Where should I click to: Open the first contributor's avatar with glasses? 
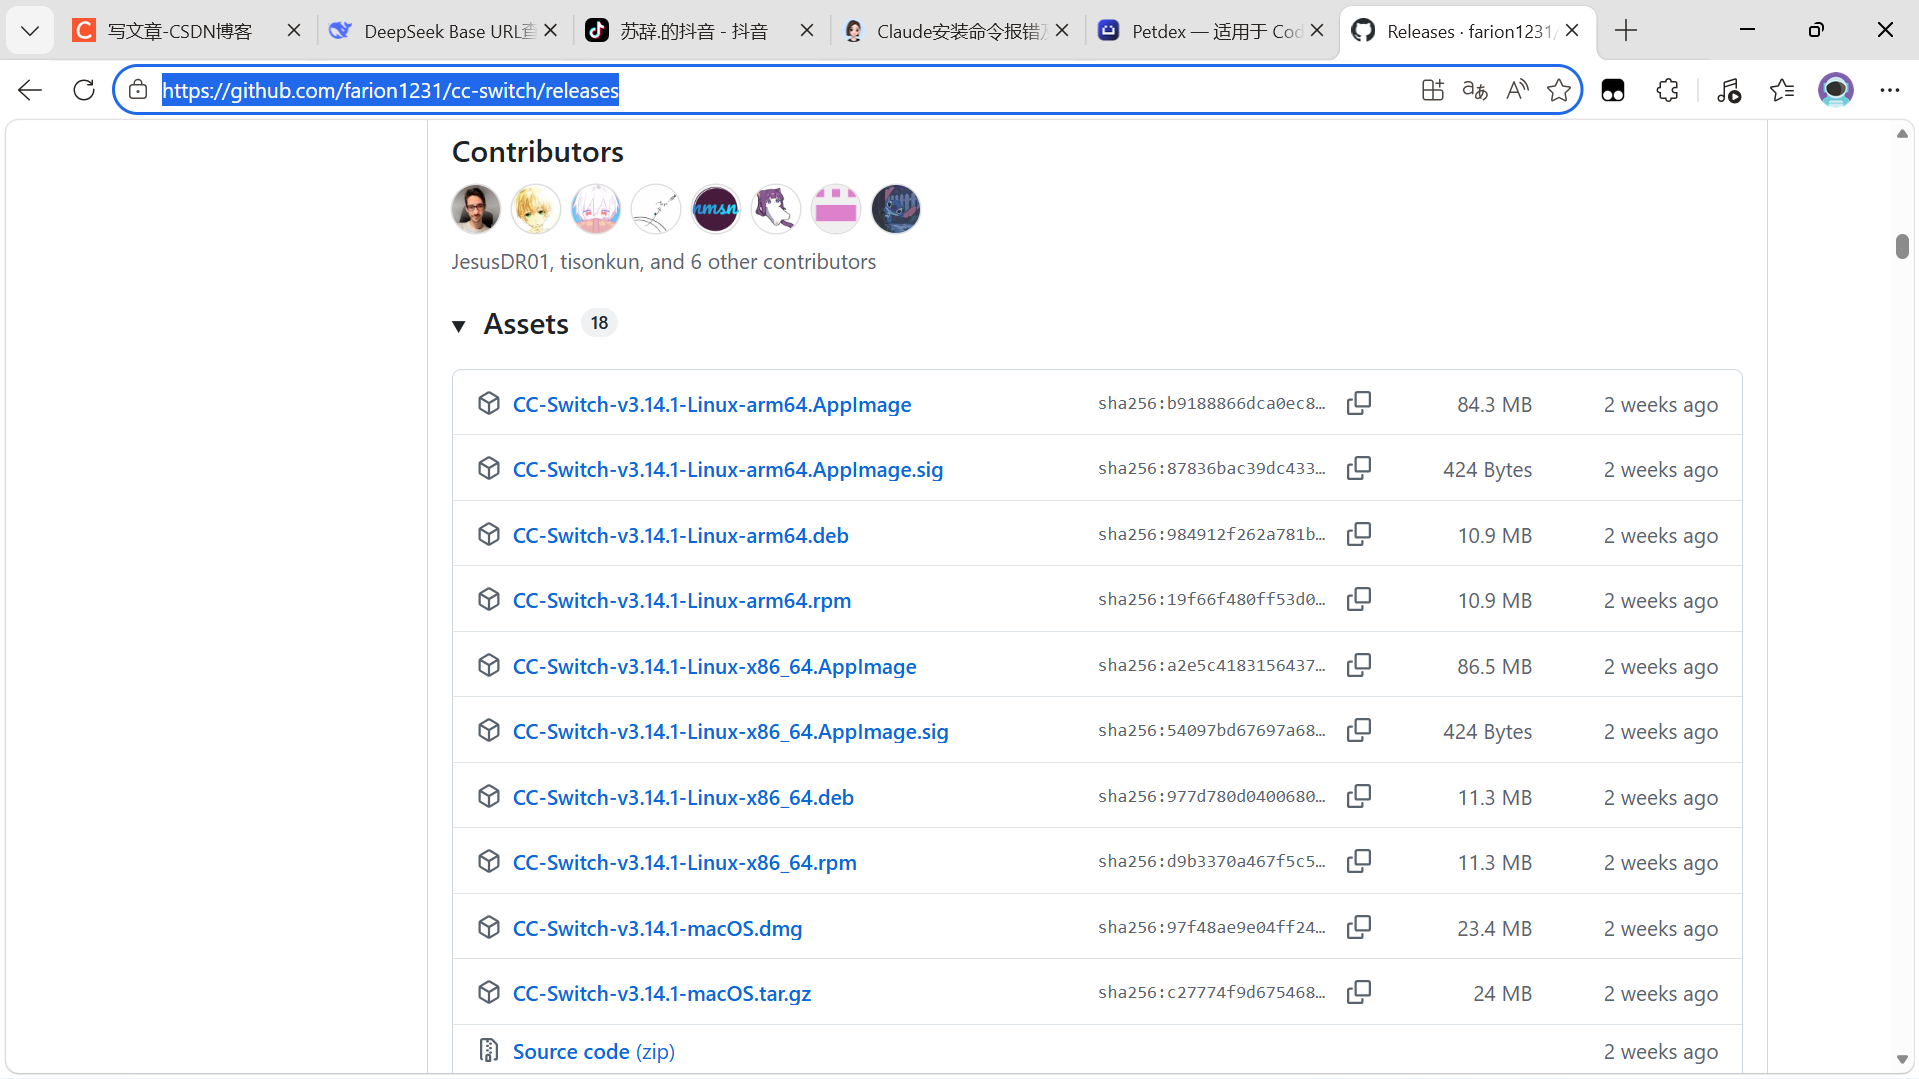click(x=476, y=209)
